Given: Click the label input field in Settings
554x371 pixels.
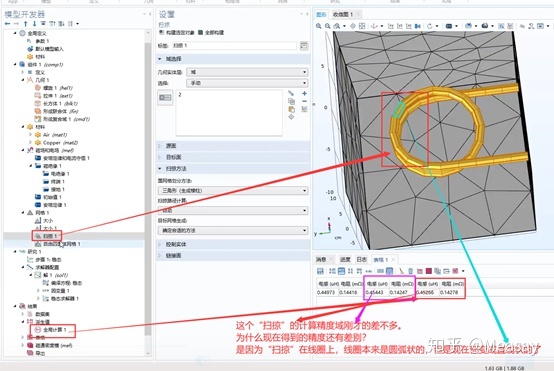Looking at the screenshot, I should pyautogui.click(x=234, y=46).
